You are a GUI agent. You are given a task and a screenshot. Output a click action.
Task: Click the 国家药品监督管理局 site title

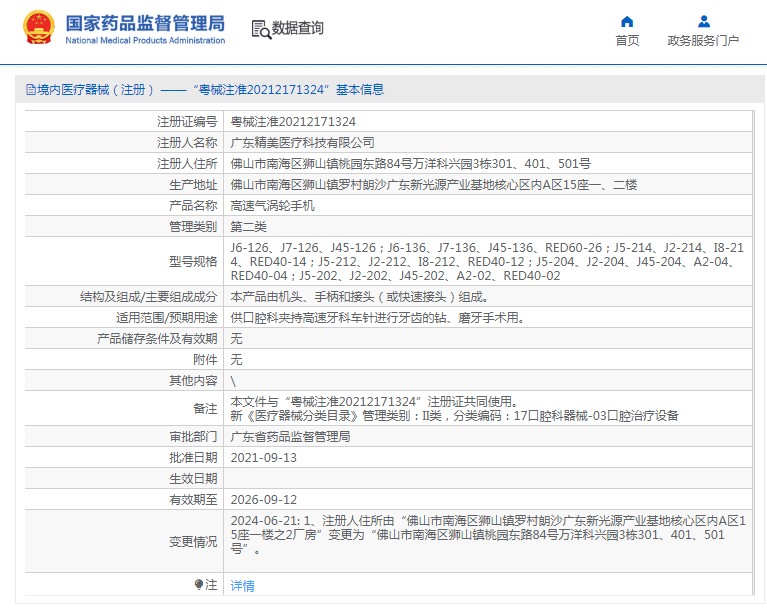145,23
